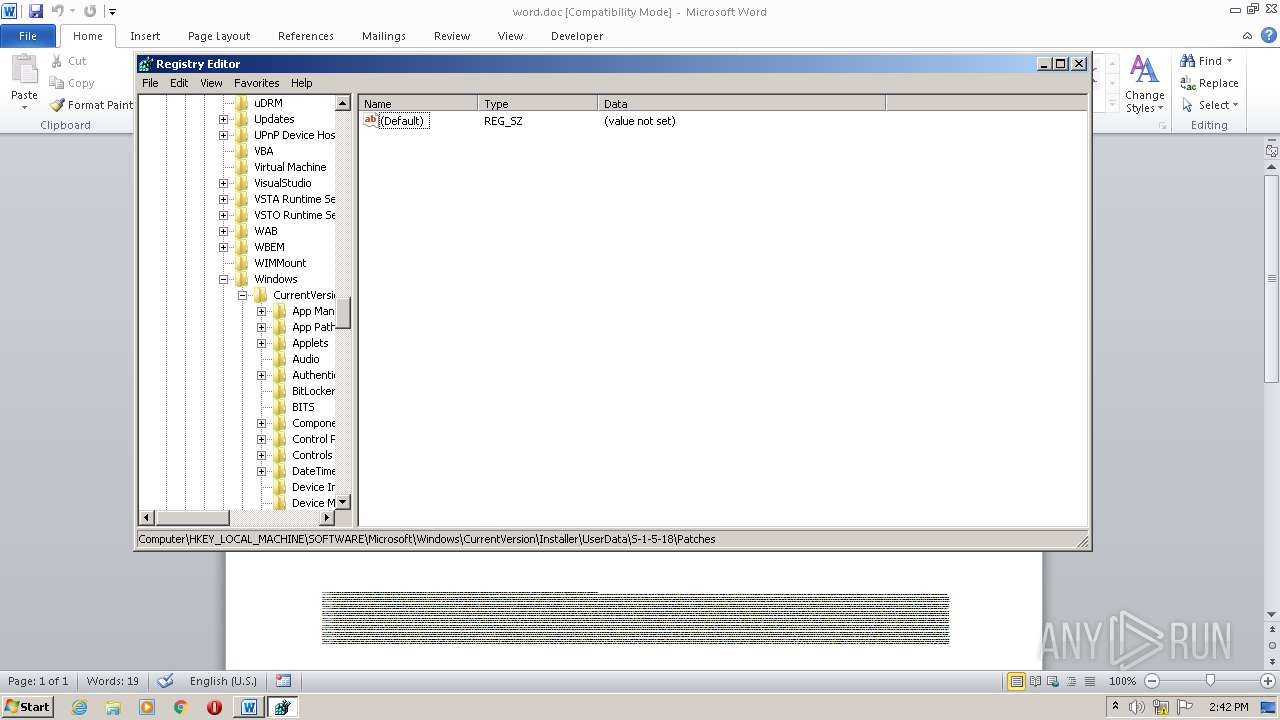Screen dimensions: 1280x720
Task: Expand the VisualStudio registry key
Action: click(x=224, y=183)
